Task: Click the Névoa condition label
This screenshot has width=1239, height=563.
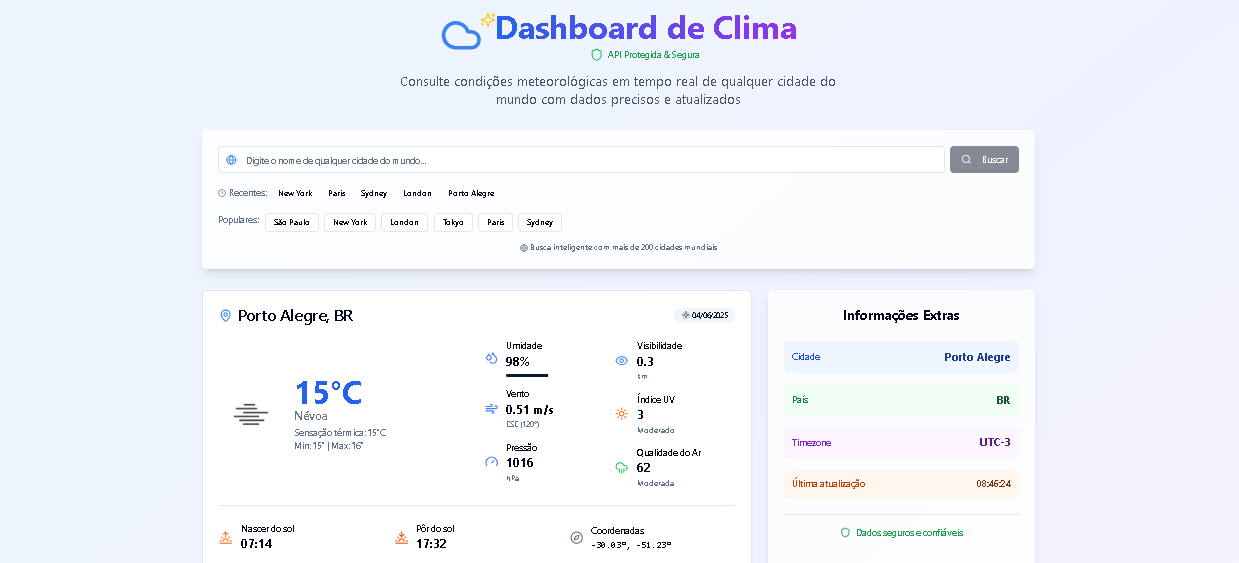Action: click(x=311, y=416)
